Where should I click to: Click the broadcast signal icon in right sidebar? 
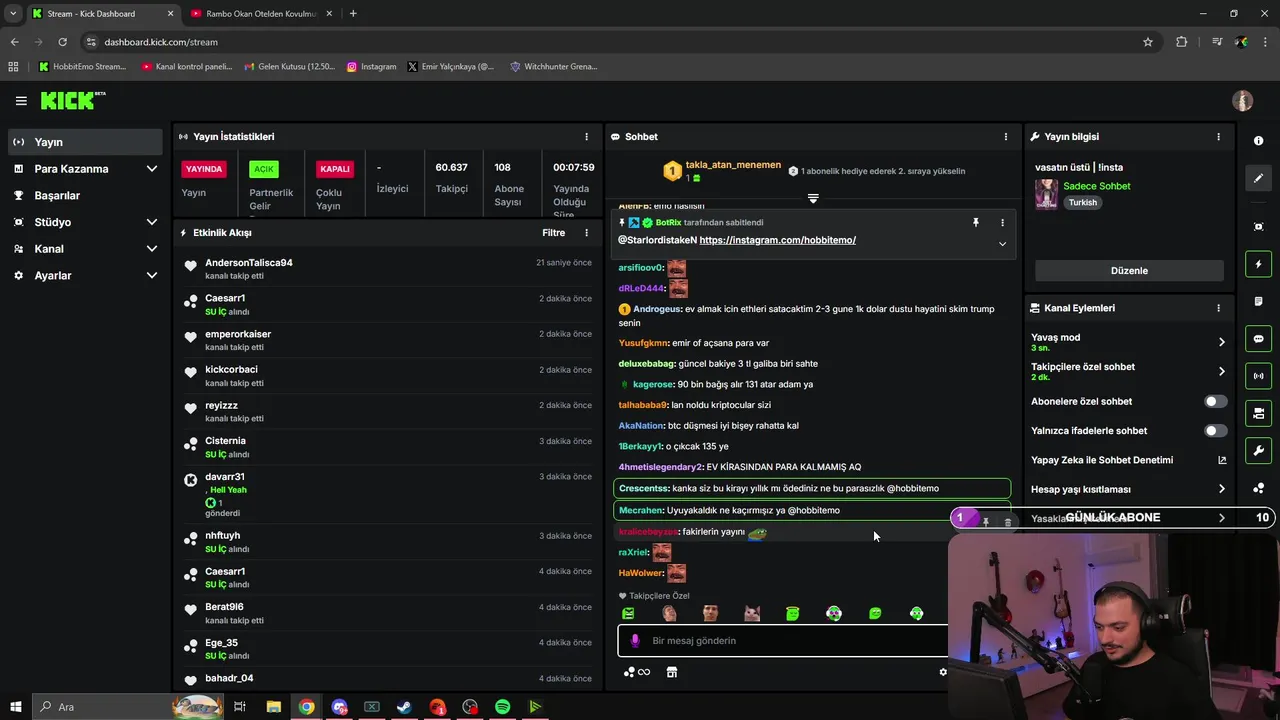point(1259,376)
